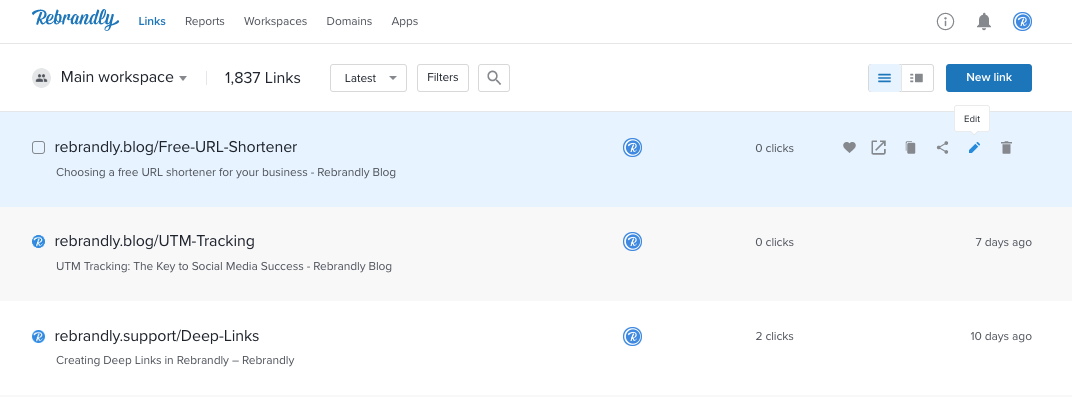The width and height of the screenshot is (1072, 397).
Task: Click the favicon beside rebrandly.blog/UTM-Tracking
Action: point(38,241)
